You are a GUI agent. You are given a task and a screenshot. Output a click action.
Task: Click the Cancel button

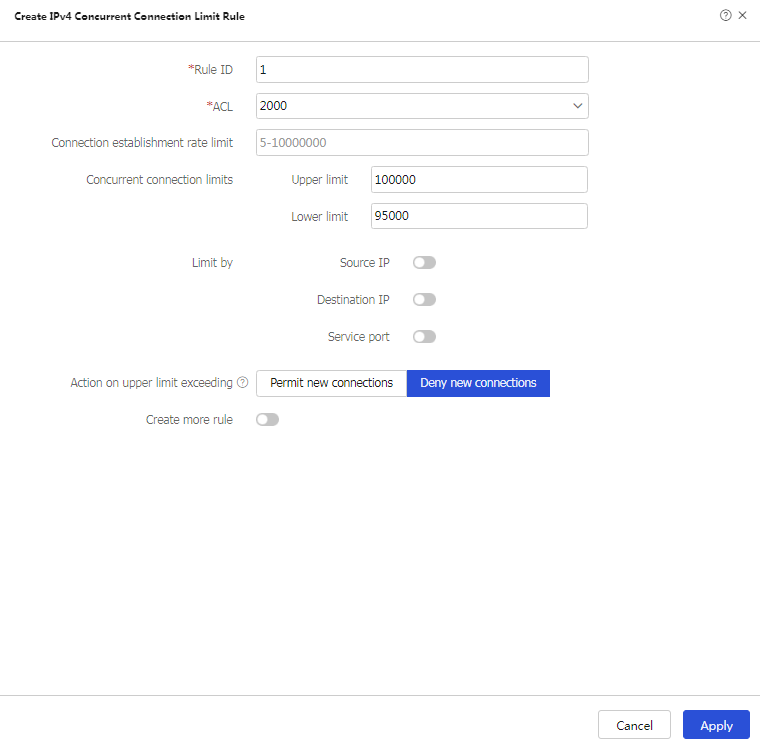[634, 725]
